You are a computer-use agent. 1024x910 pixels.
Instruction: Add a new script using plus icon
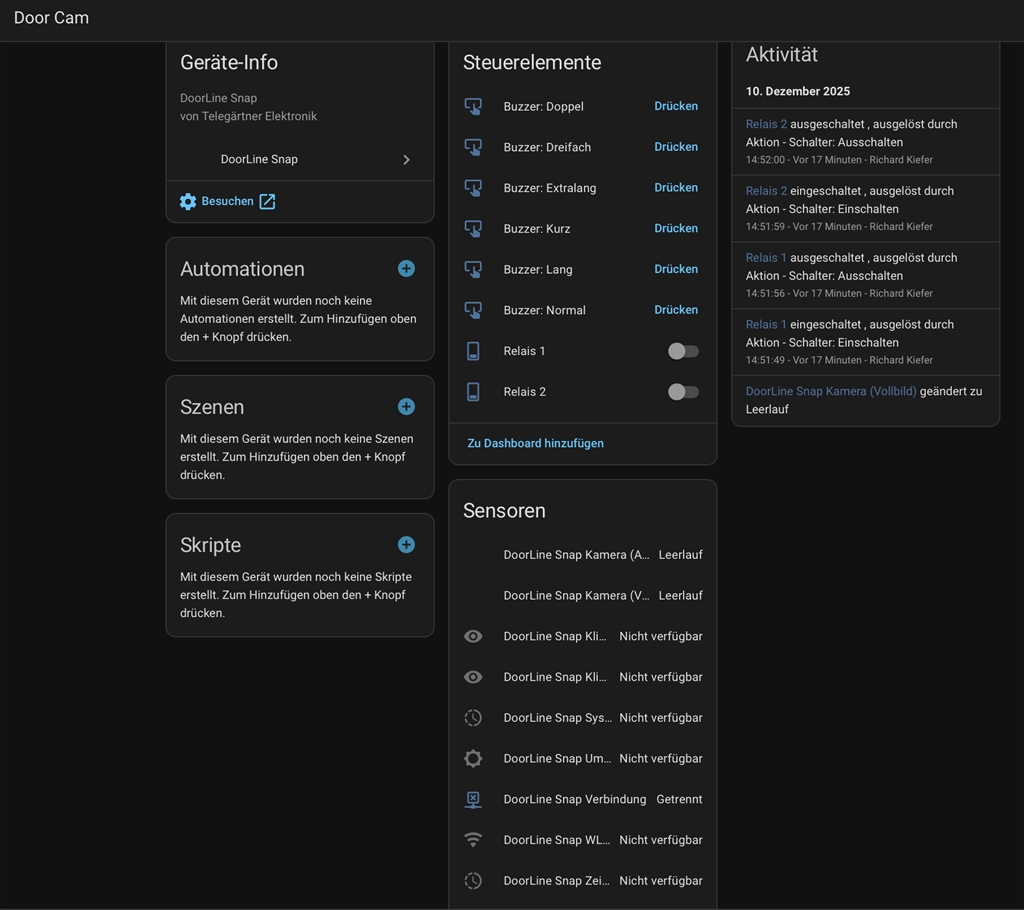(x=406, y=545)
